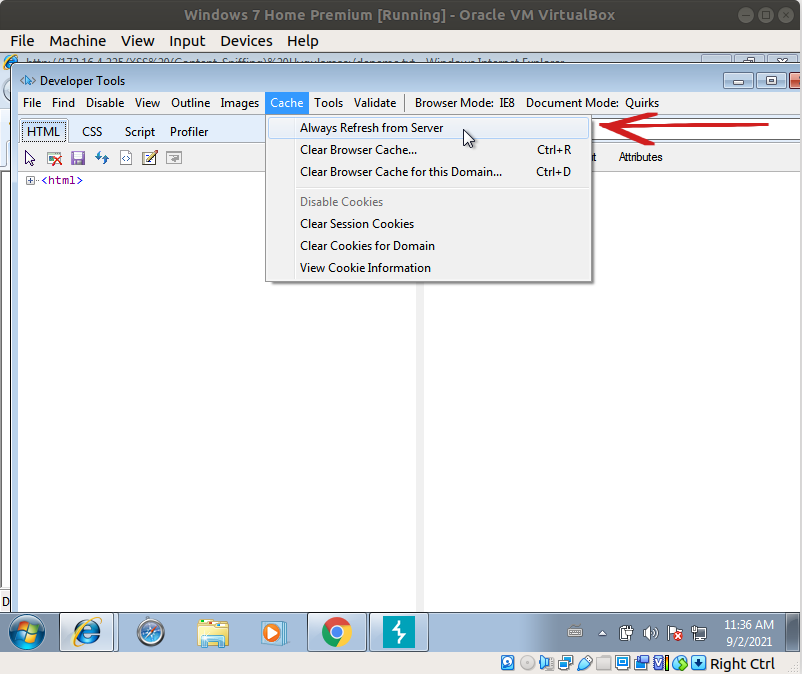Show the Attributes pane tab
Viewport: 802px width, 674px height.
pos(640,157)
